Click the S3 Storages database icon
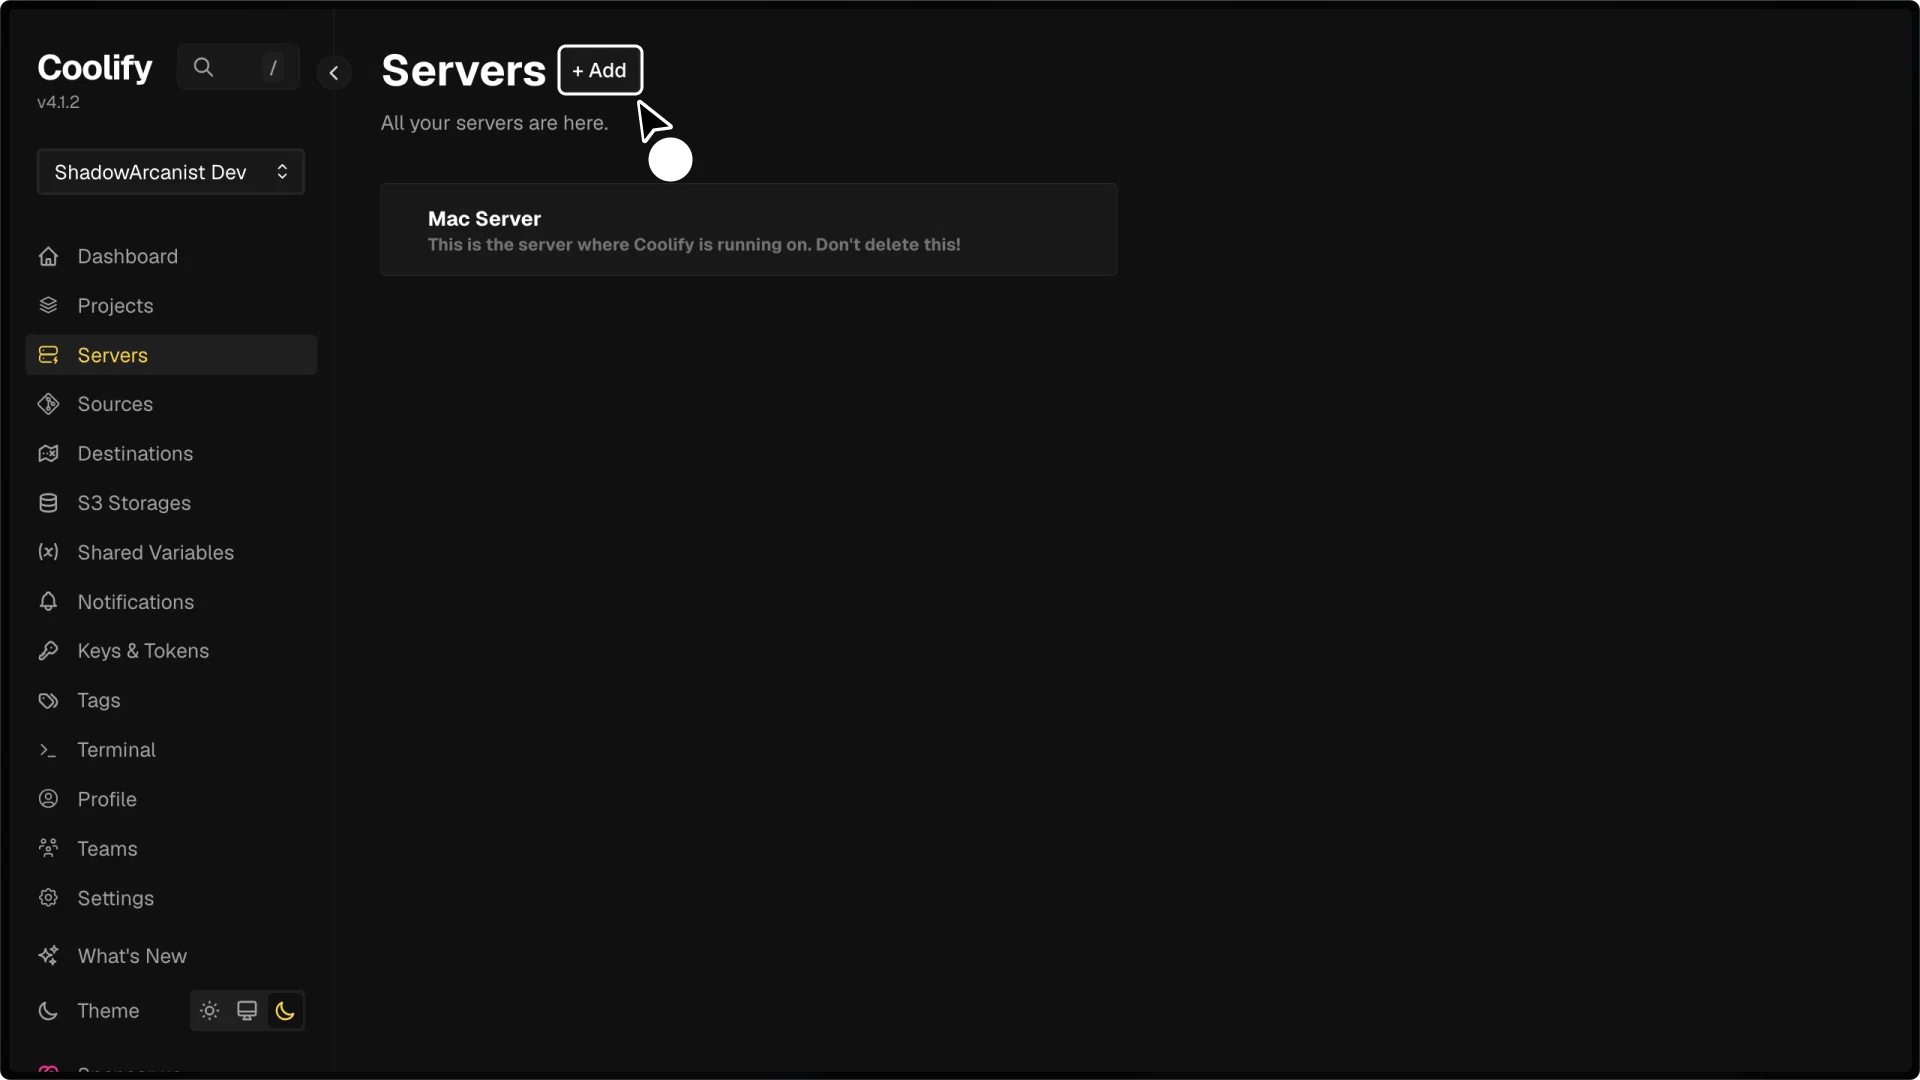This screenshot has height=1080, width=1920. (x=48, y=503)
